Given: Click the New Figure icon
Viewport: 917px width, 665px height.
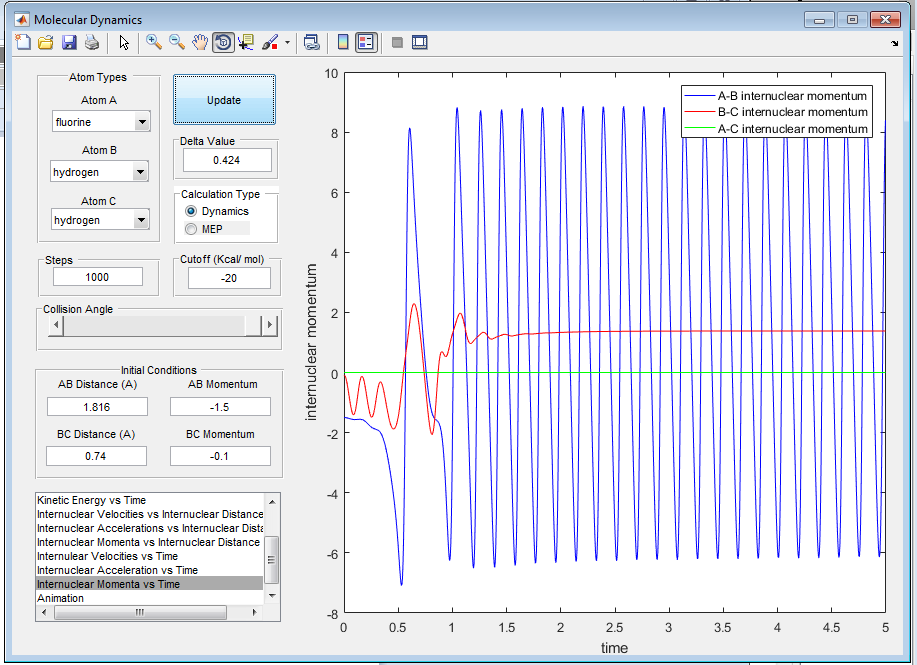Looking at the screenshot, I should [24, 42].
